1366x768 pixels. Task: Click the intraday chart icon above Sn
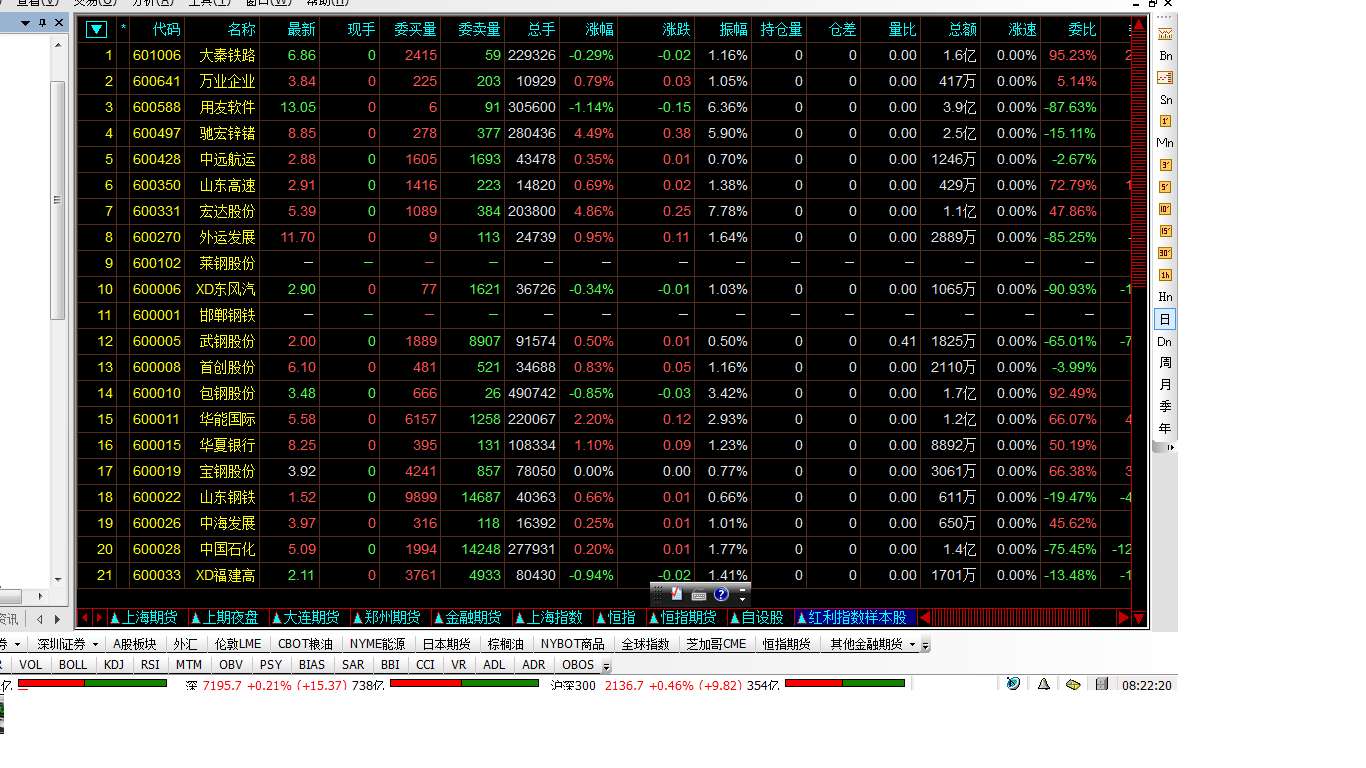coord(1165,78)
